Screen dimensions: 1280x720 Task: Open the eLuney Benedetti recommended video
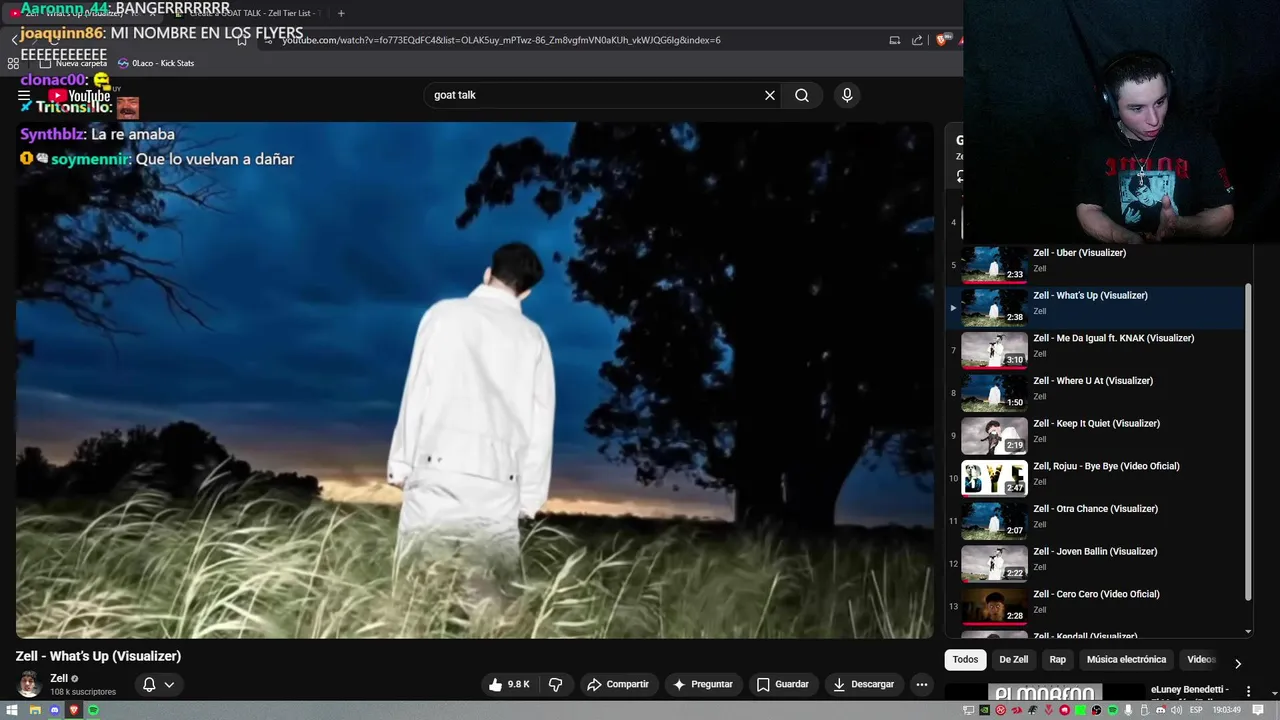[1190, 690]
